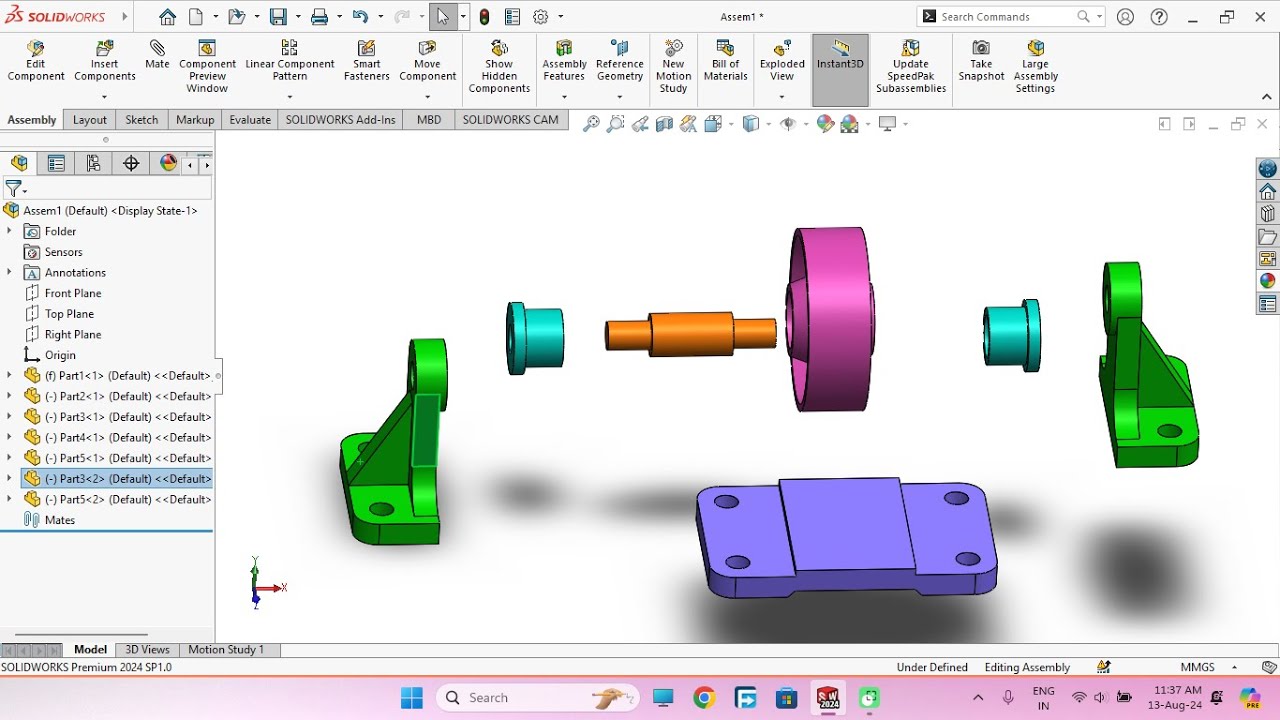Open the Display Style dropdown arrow
Viewport: 1280px width, 720px height.
(x=766, y=124)
